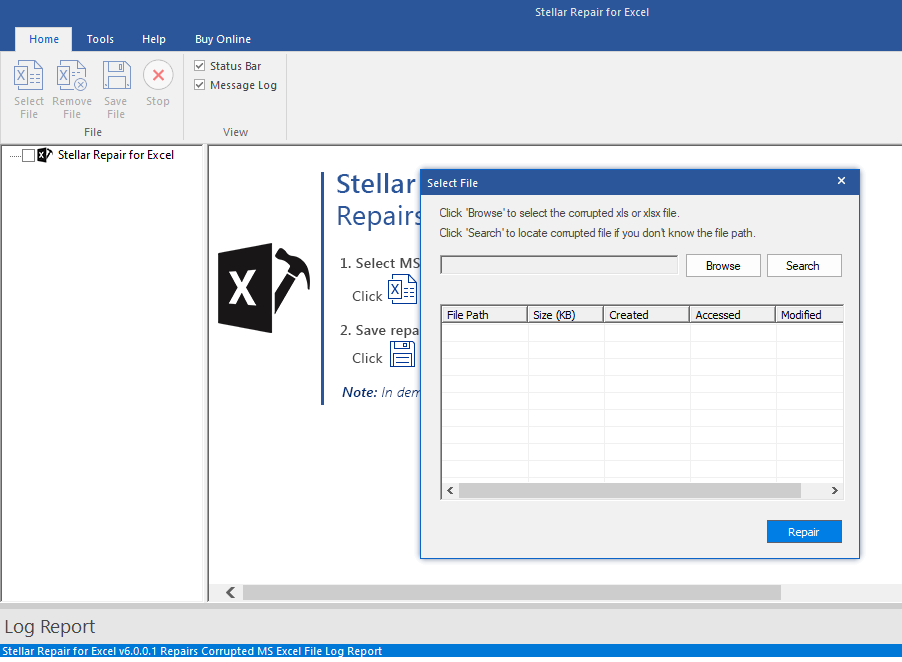Click the Created column header
This screenshot has height=662, width=902.
646,315
